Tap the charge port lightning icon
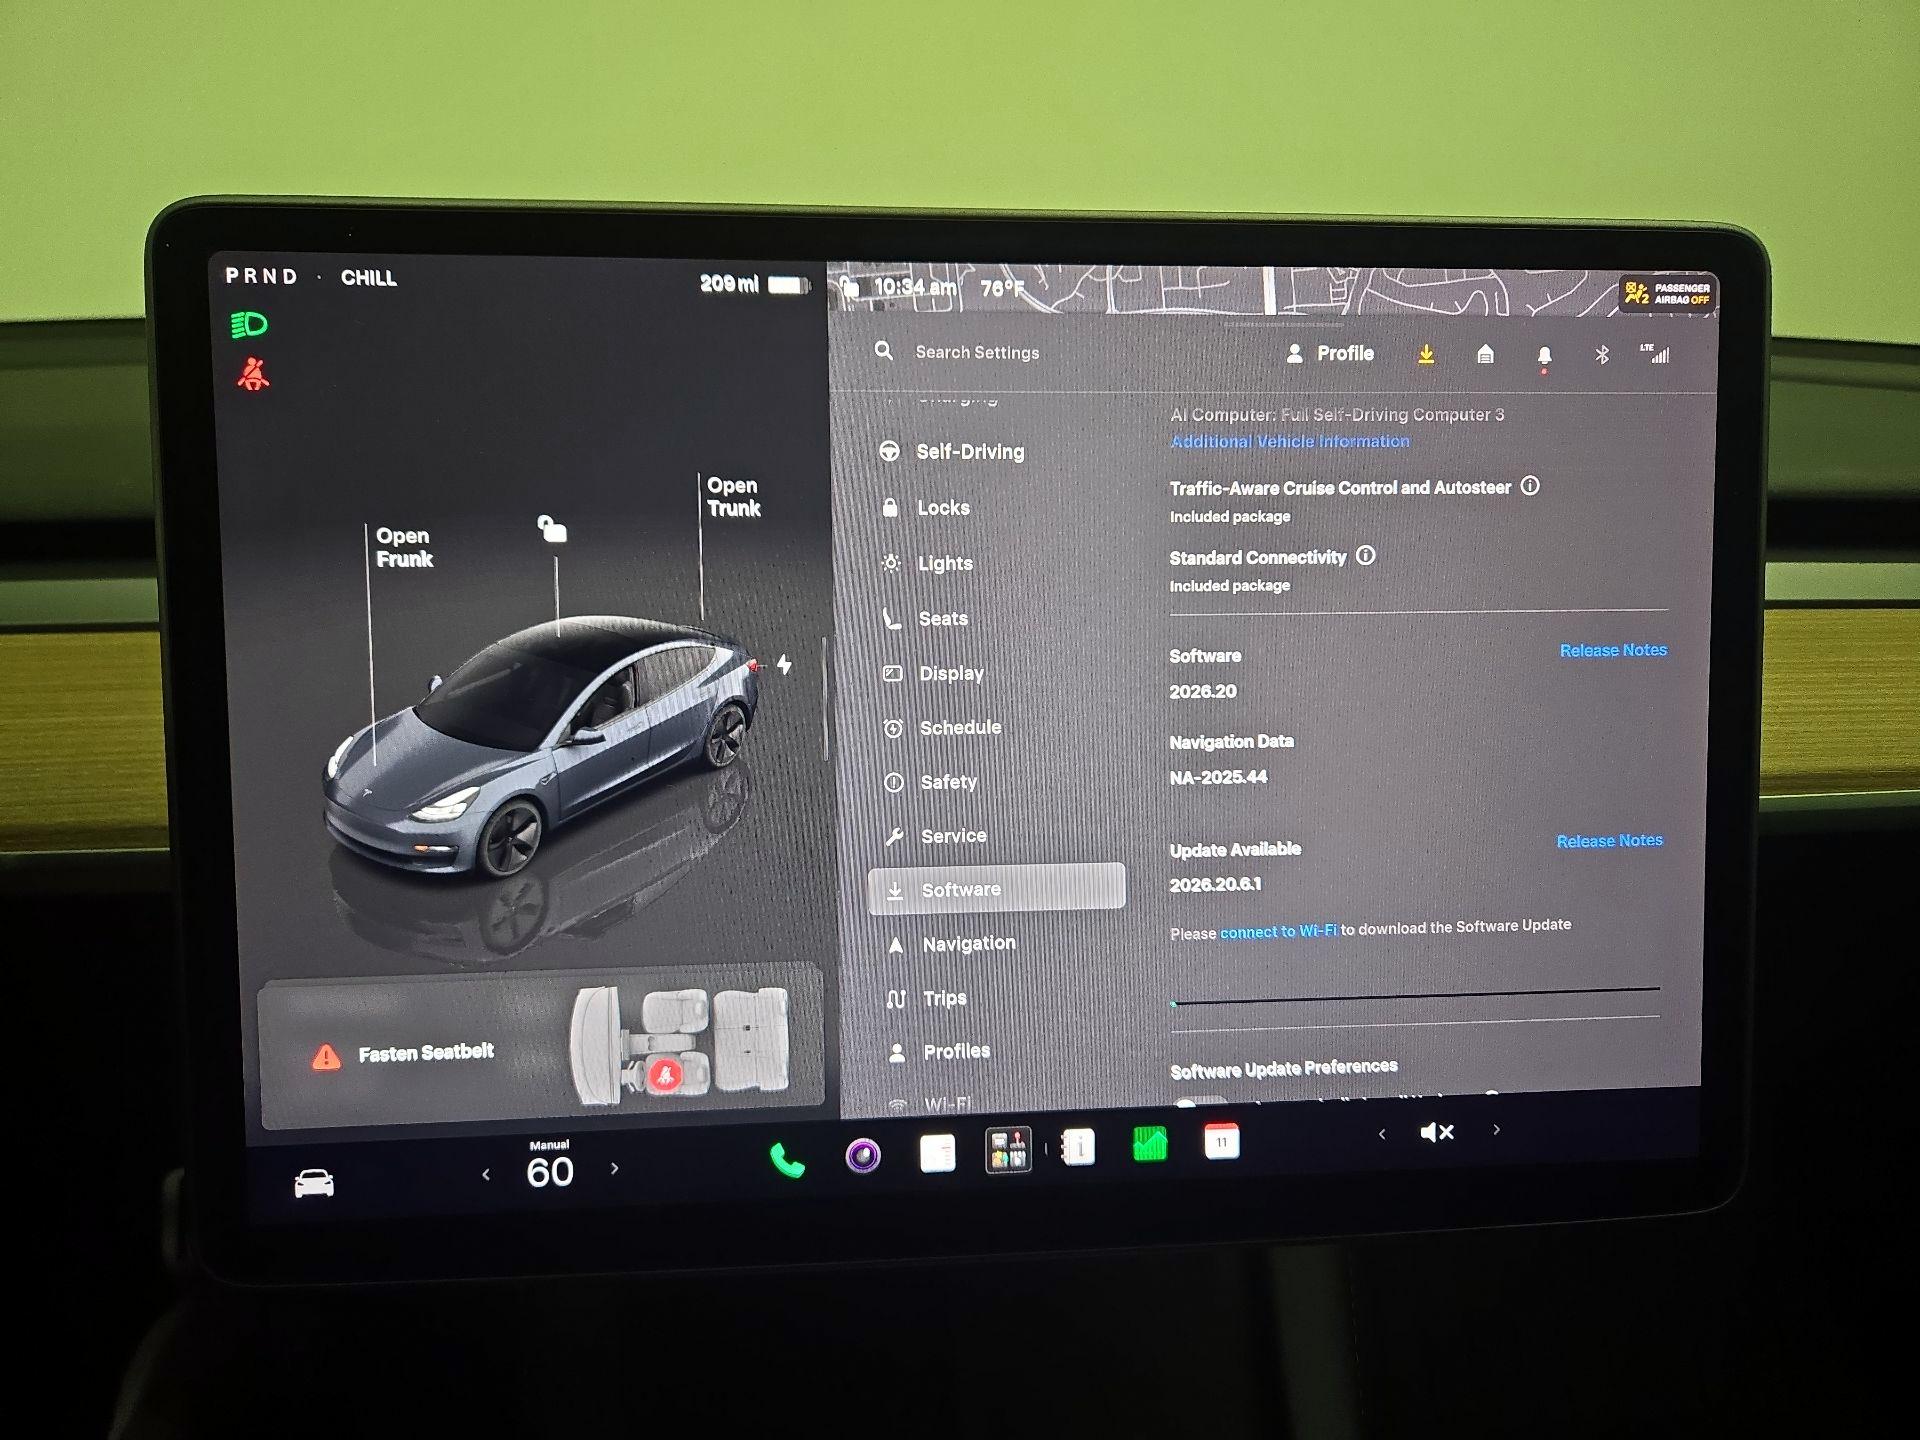This screenshot has height=1440, width=1920. point(784,664)
